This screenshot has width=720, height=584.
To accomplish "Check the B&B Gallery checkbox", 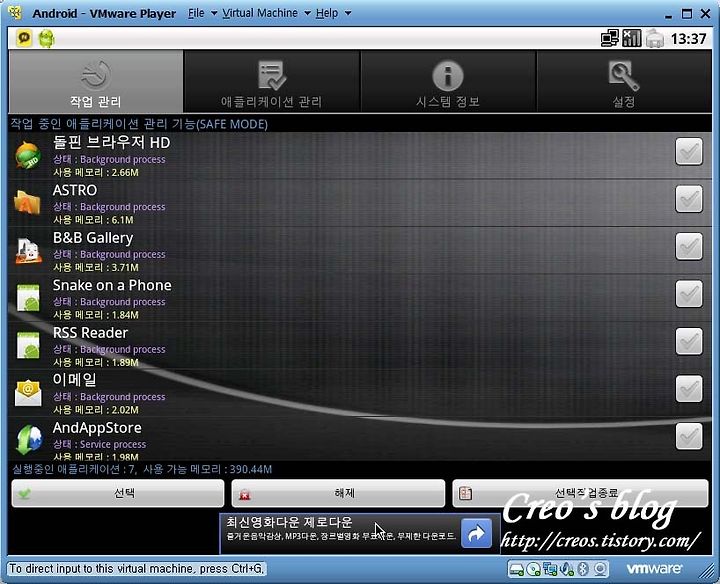I will click(689, 247).
